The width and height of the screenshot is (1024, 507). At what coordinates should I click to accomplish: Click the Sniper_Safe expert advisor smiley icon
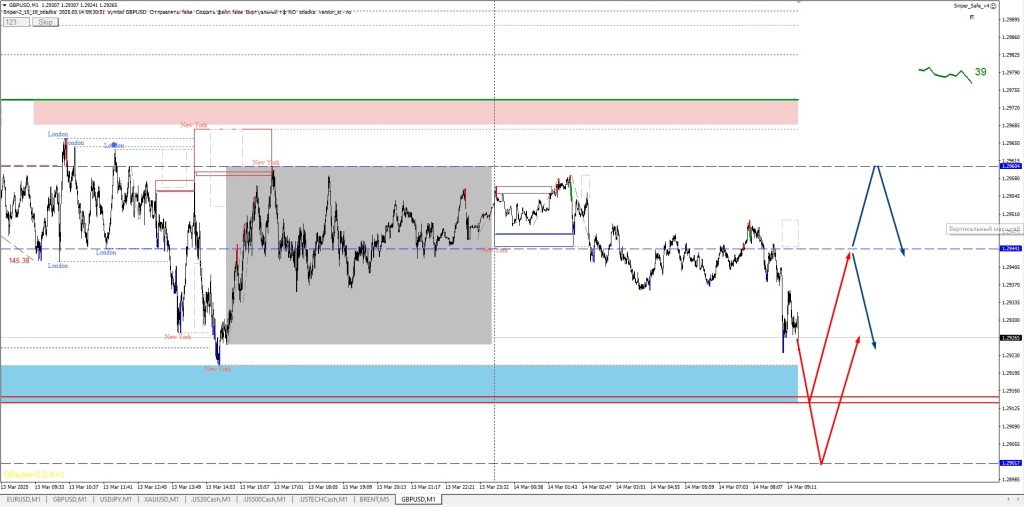click(x=991, y=6)
